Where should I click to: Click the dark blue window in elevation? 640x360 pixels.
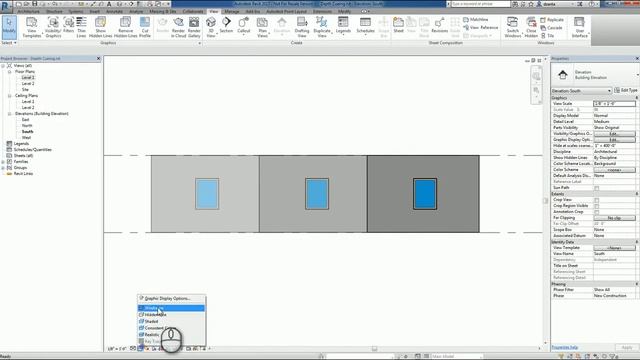(425, 194)
